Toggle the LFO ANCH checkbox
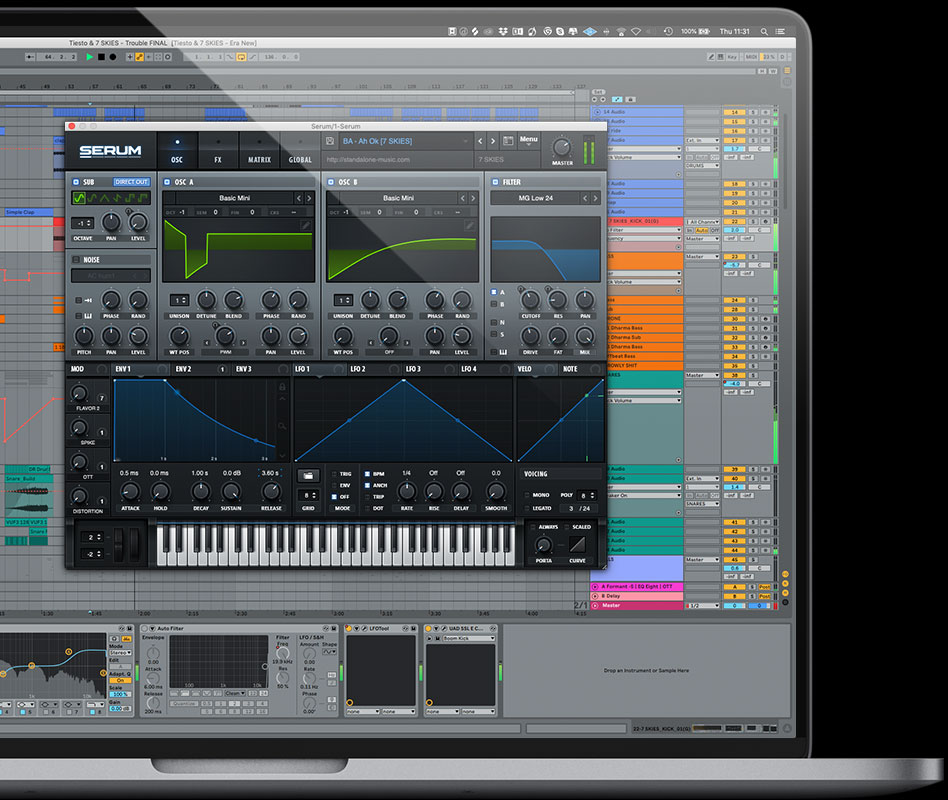Screen dimensions: 948x800 (367, 486)
